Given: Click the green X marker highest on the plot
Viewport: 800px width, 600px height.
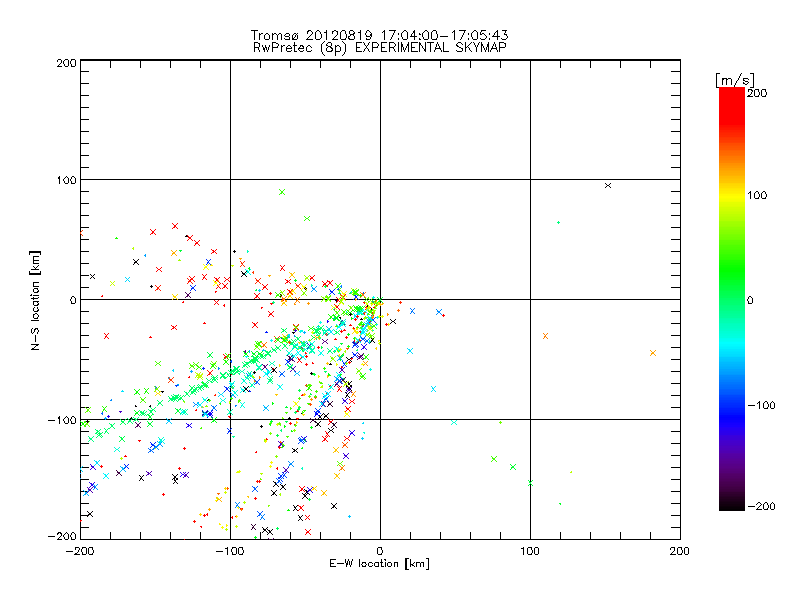Looking at the screenshot, I should click(282, 192).
